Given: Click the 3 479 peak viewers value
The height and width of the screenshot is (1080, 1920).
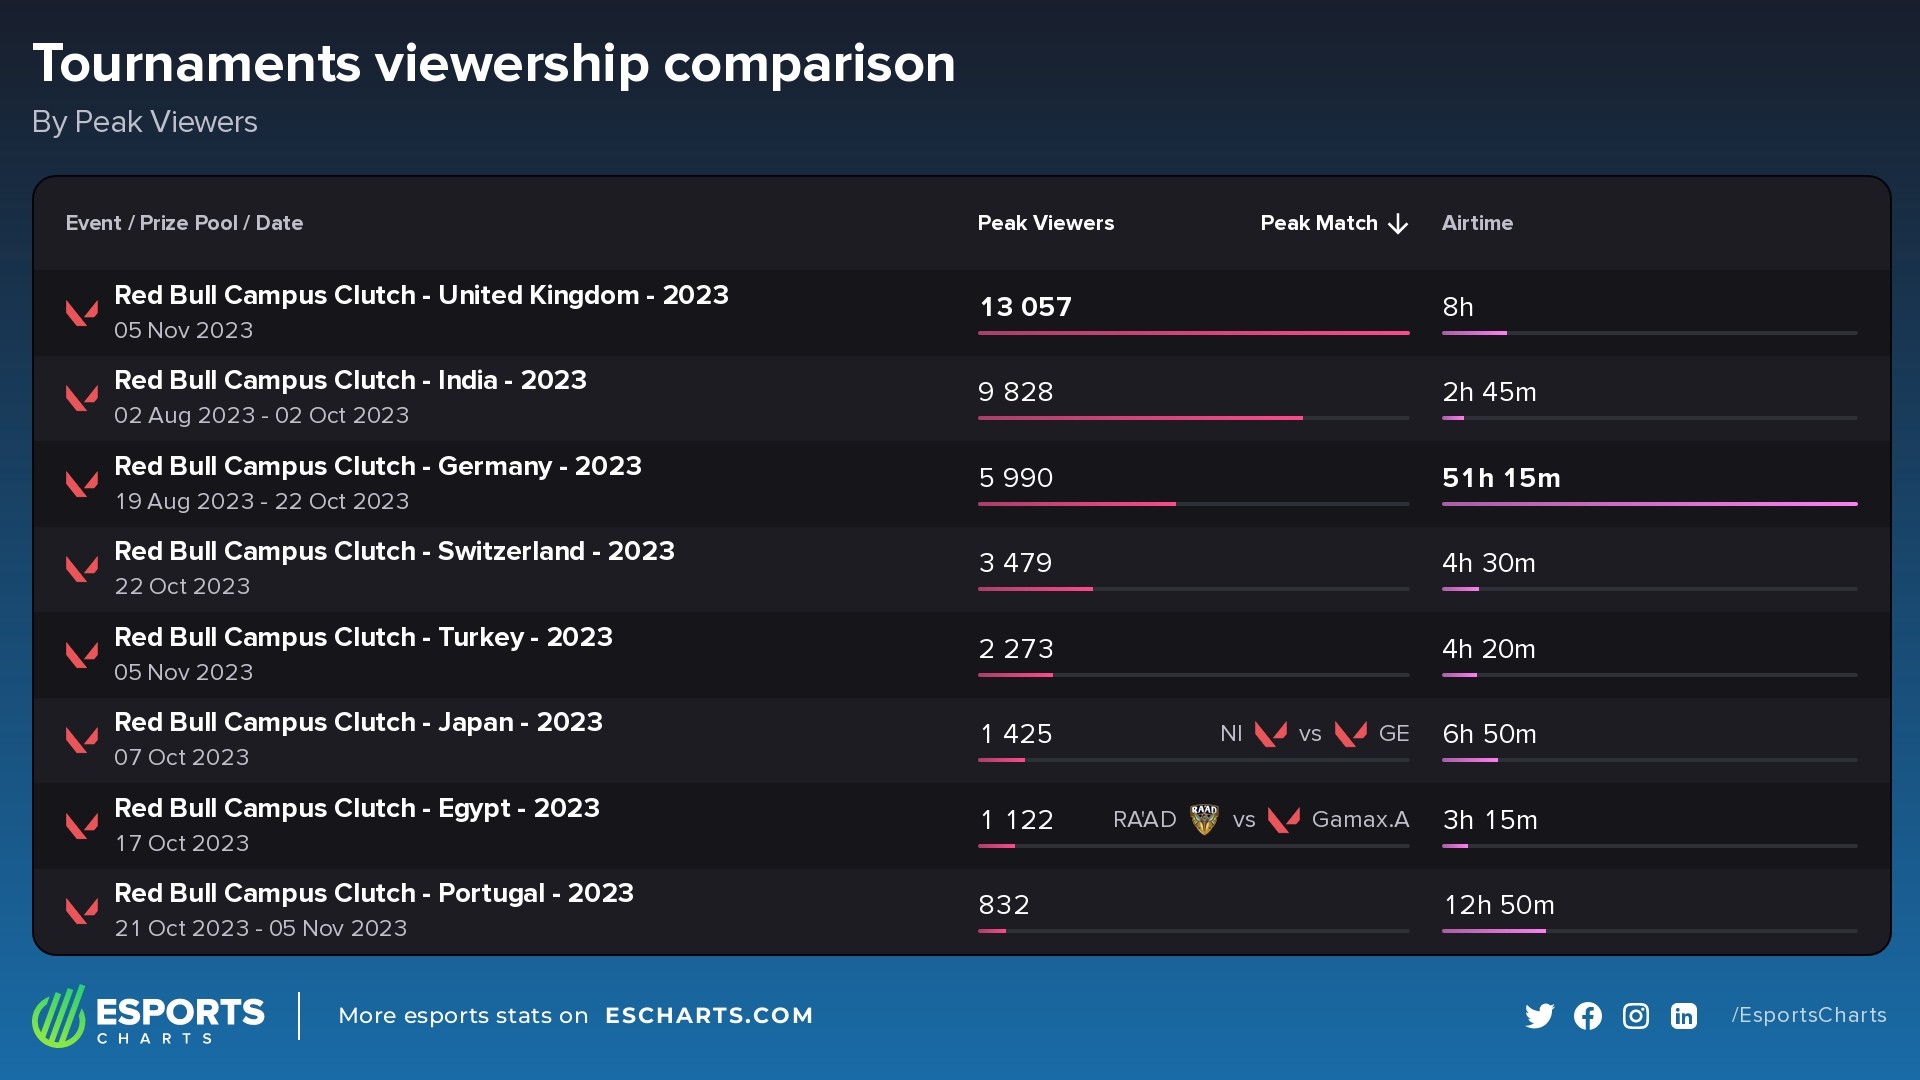Looking at the screenshot, I should [1015, 563].
